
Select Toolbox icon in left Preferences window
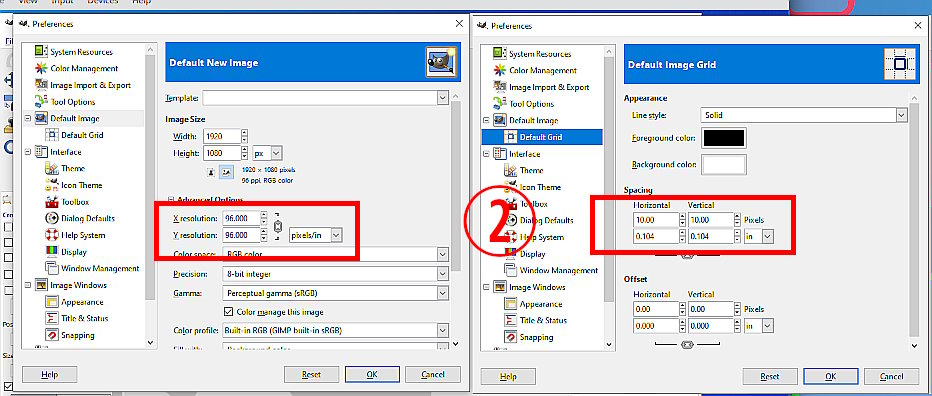pos(52,202)
